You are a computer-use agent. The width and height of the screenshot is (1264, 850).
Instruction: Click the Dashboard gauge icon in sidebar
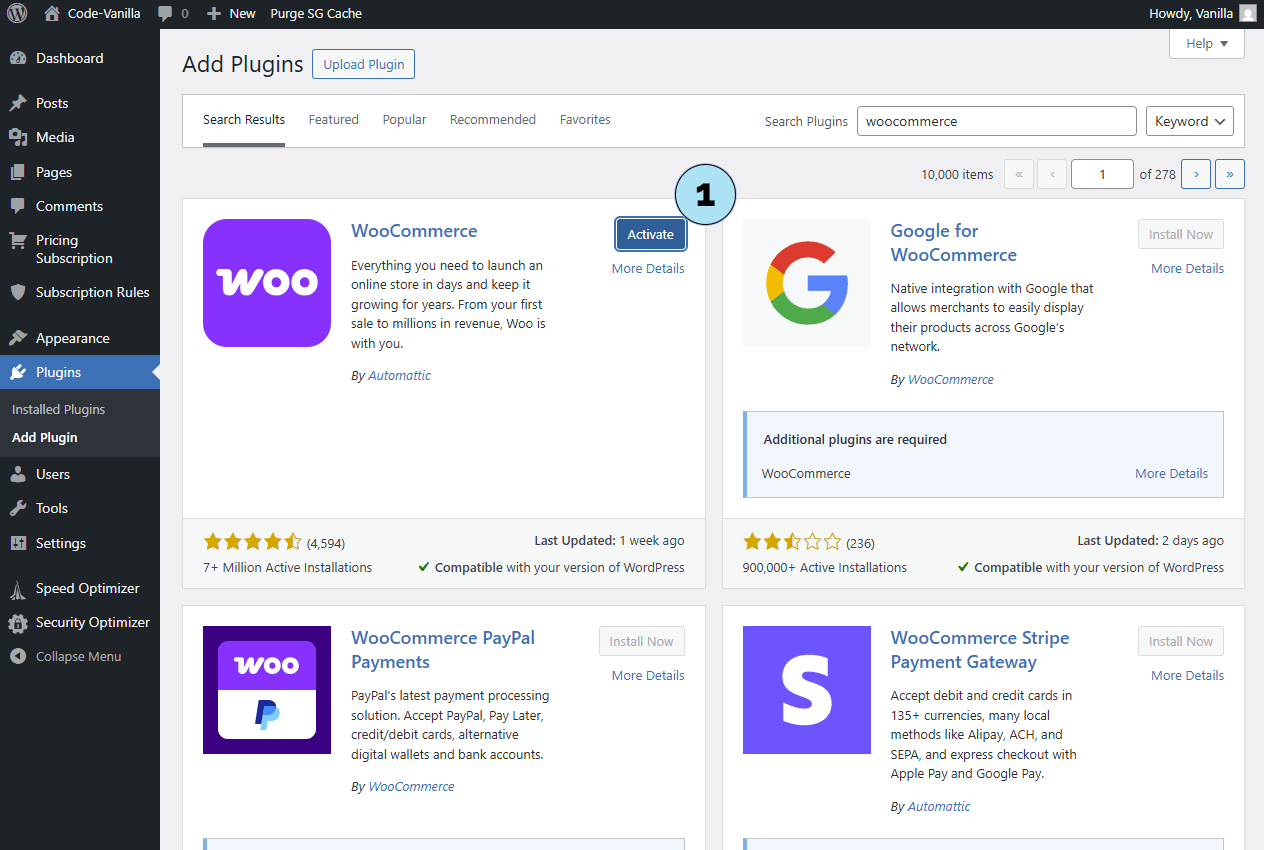(x=18, y=59)
